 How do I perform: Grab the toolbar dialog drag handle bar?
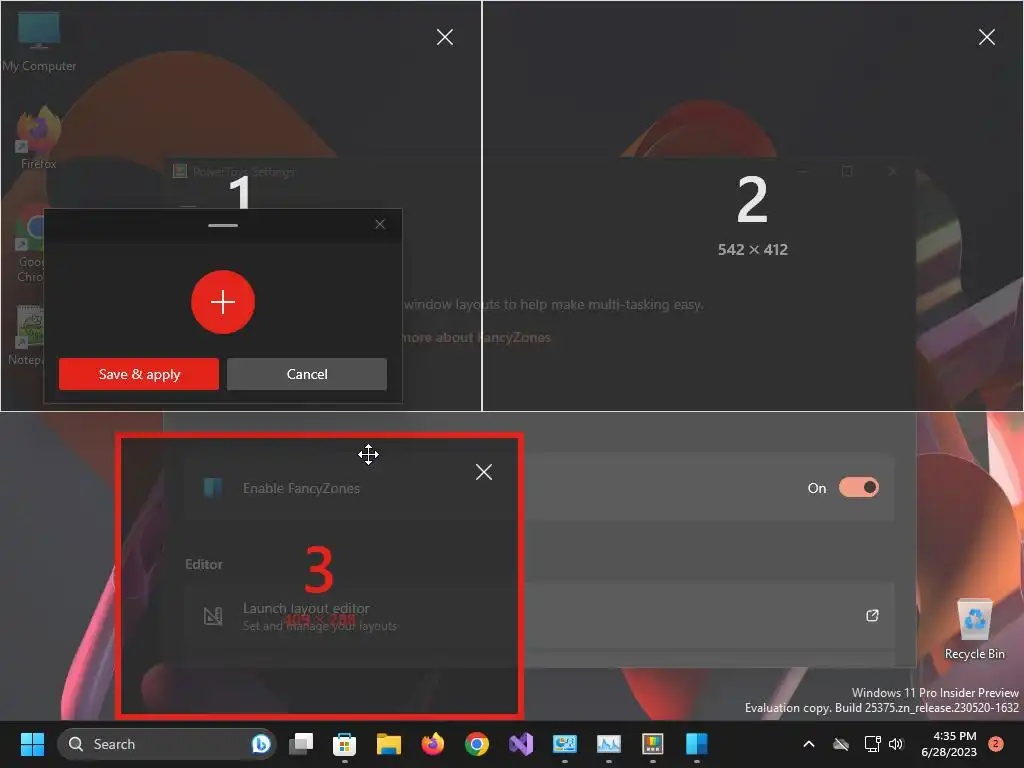tap(223, 225)
